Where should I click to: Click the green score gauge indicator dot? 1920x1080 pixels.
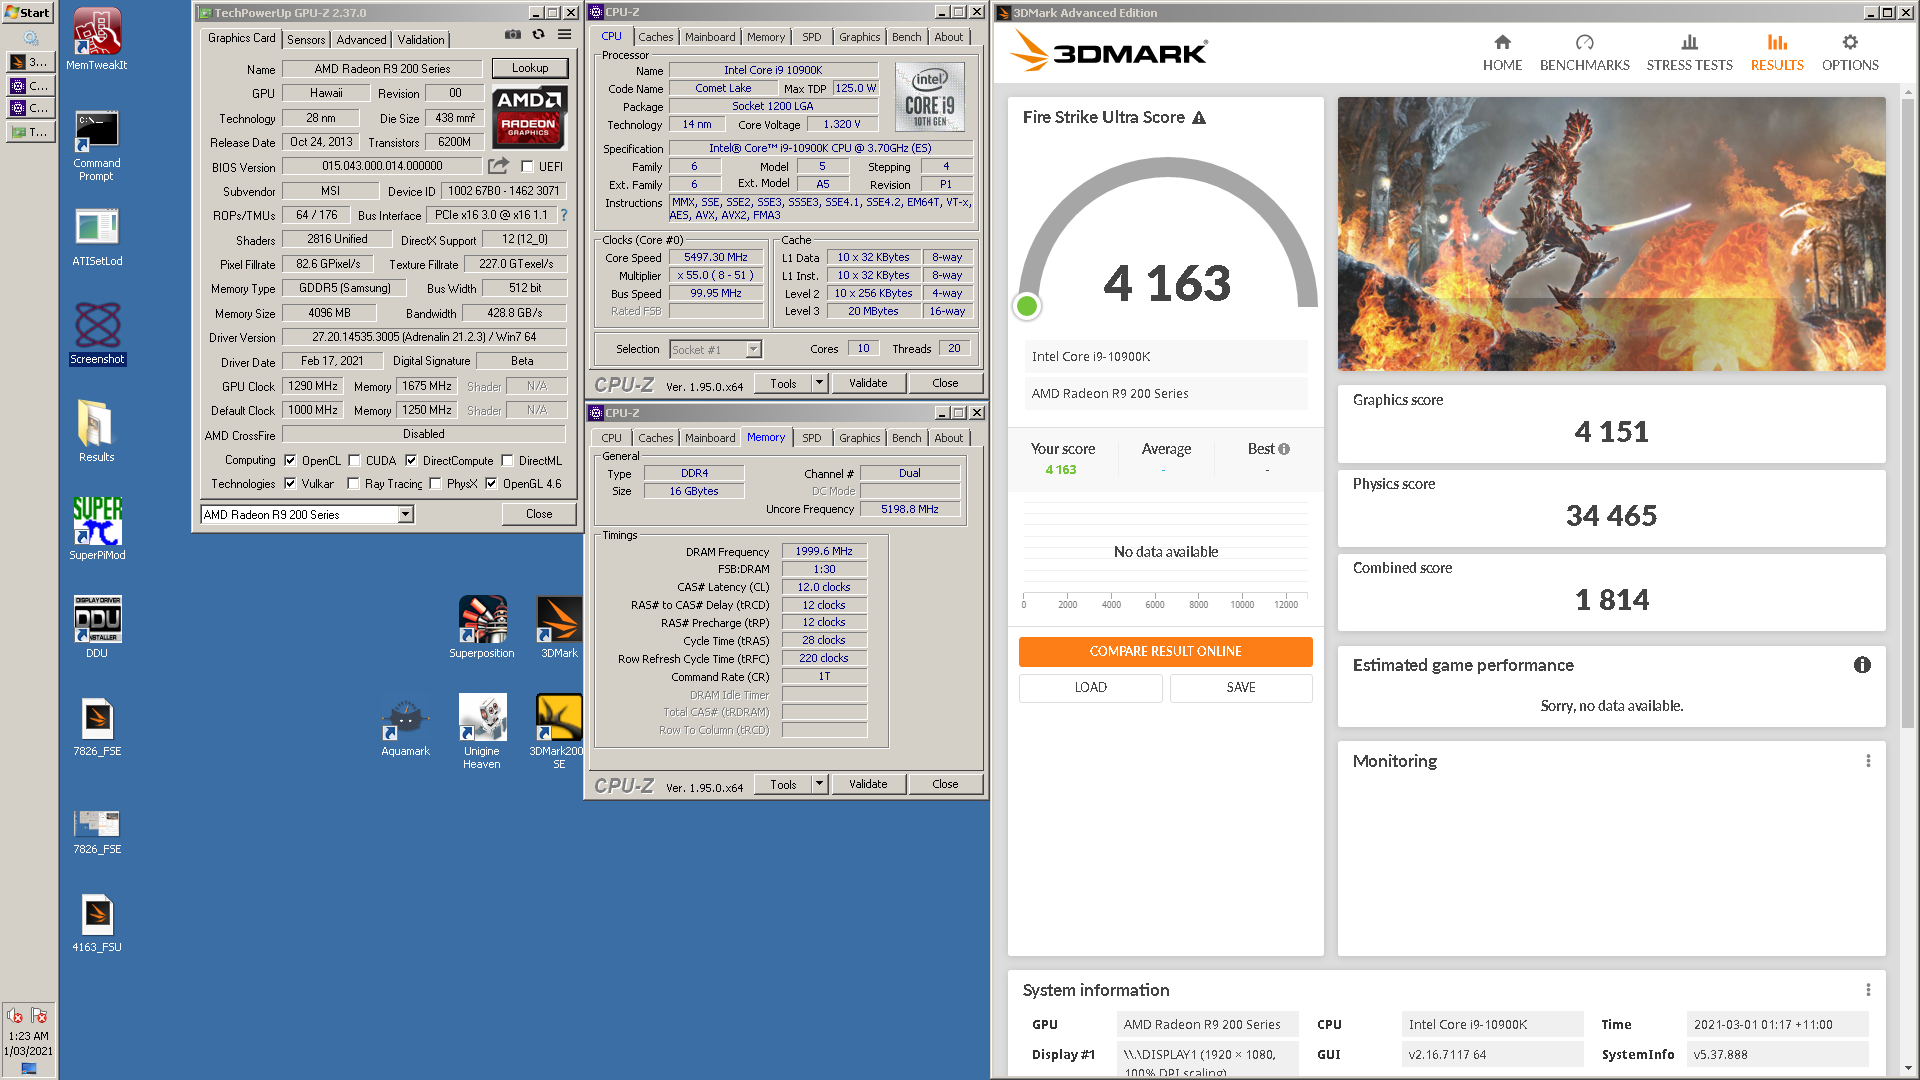[x=1026, y=306]
